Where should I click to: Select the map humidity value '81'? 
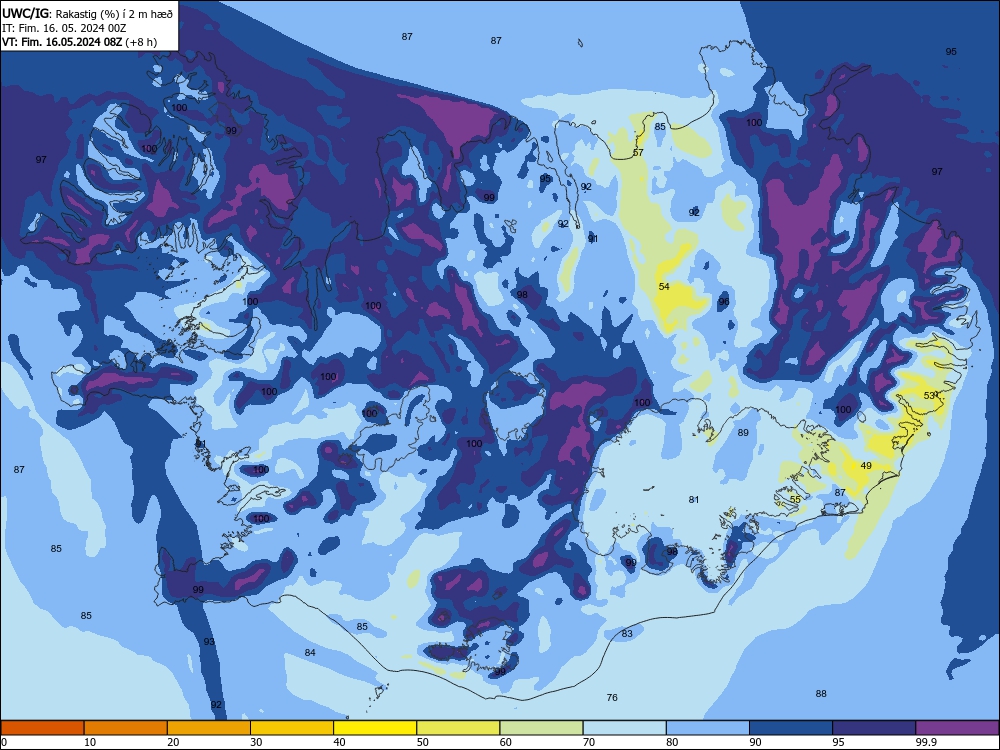click(x=694, y=499)
